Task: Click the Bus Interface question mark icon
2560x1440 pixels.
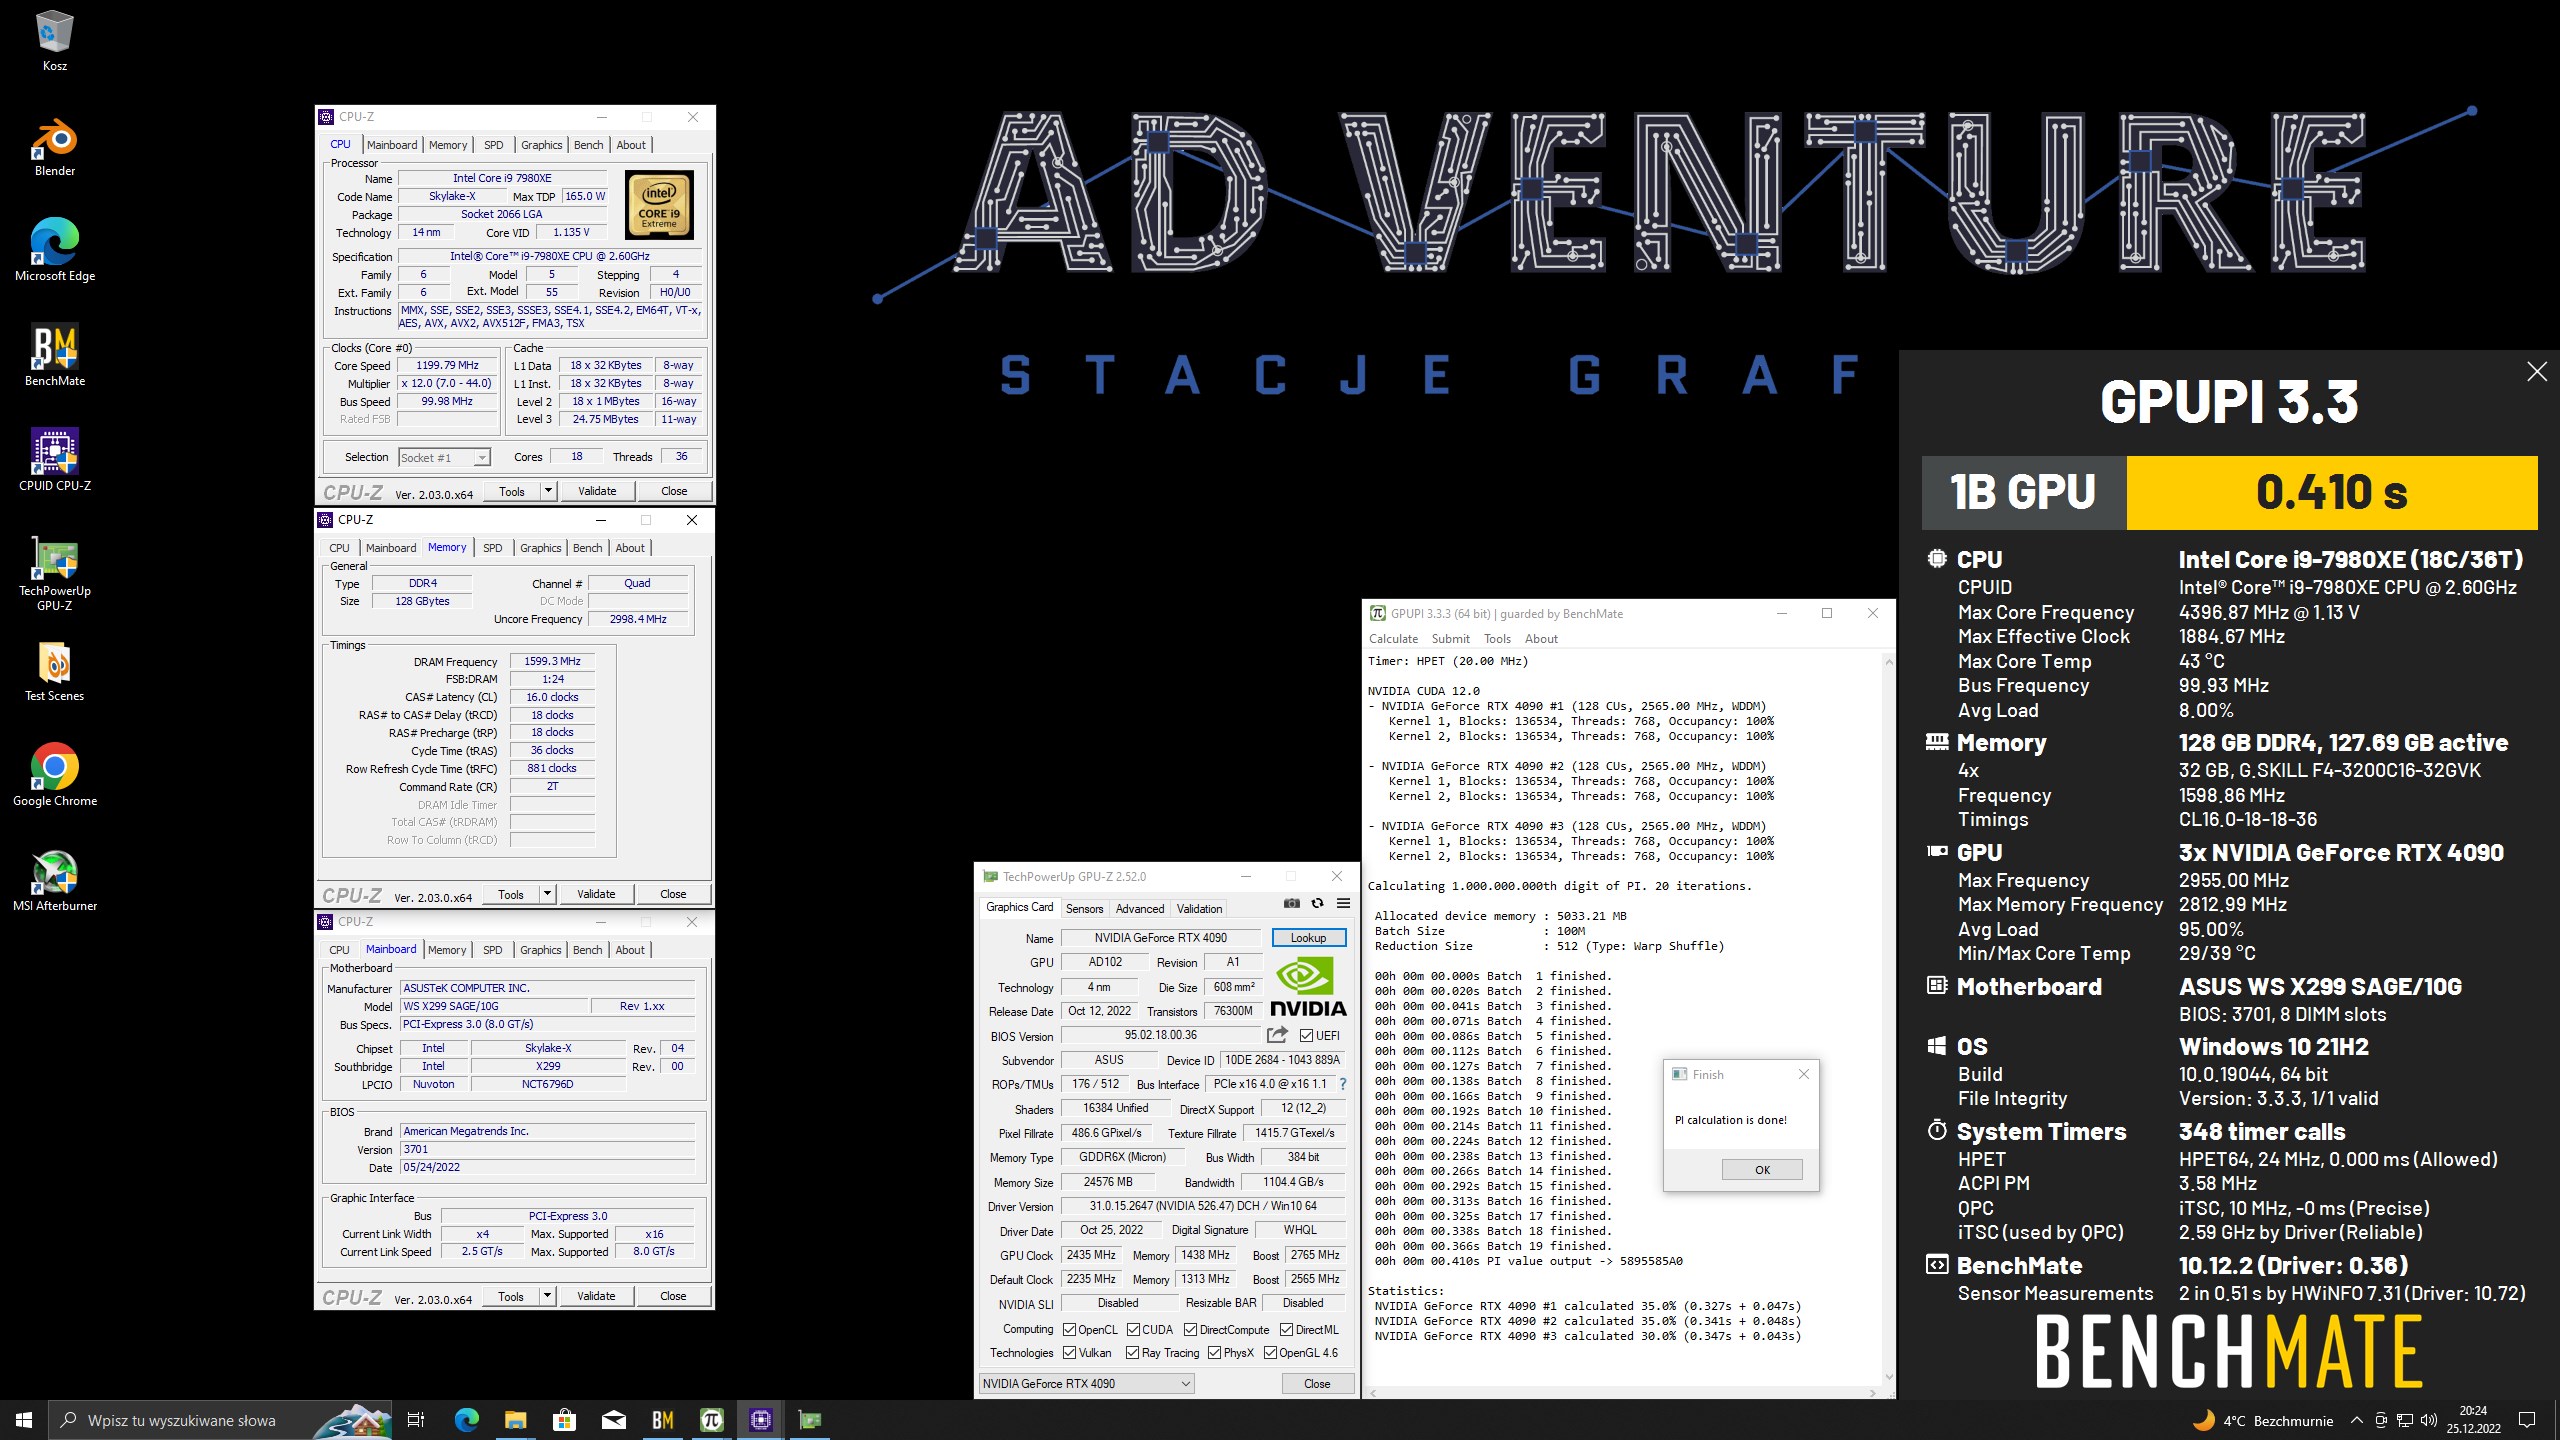Action: click(x=1342, y=1084)
